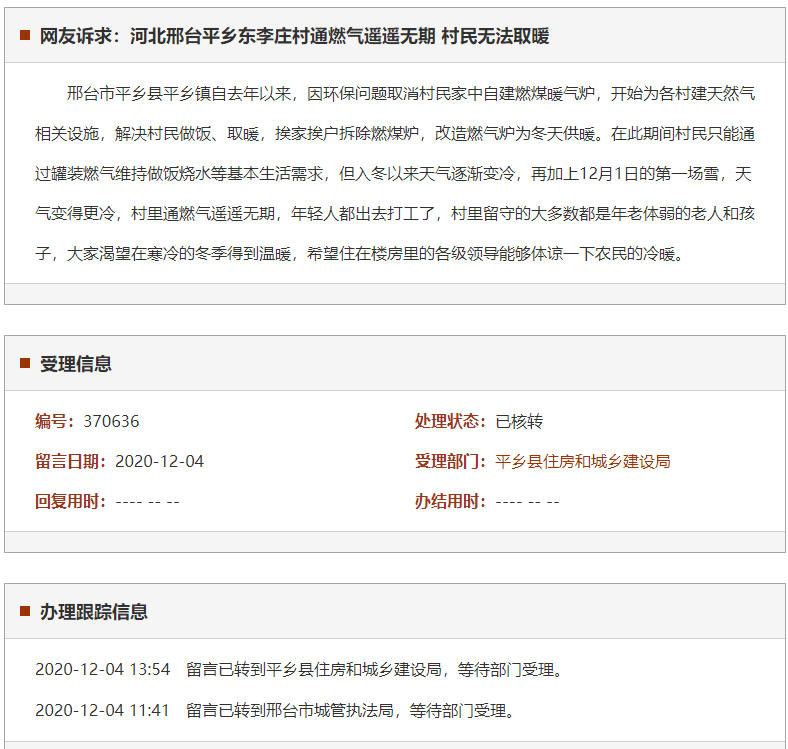Click the case number 370636

tap(111, 421)
